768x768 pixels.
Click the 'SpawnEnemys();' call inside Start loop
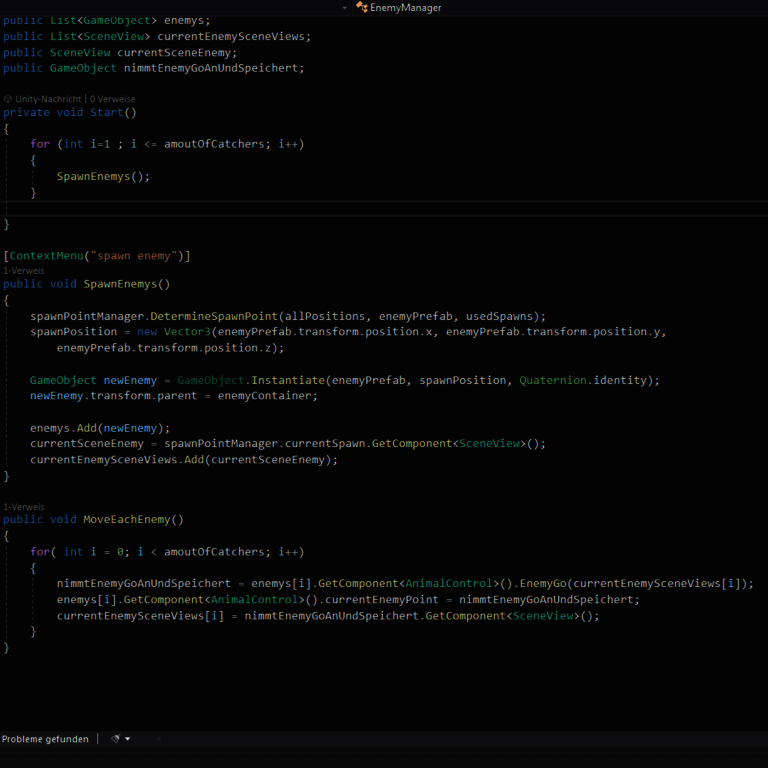coord(103,176)
